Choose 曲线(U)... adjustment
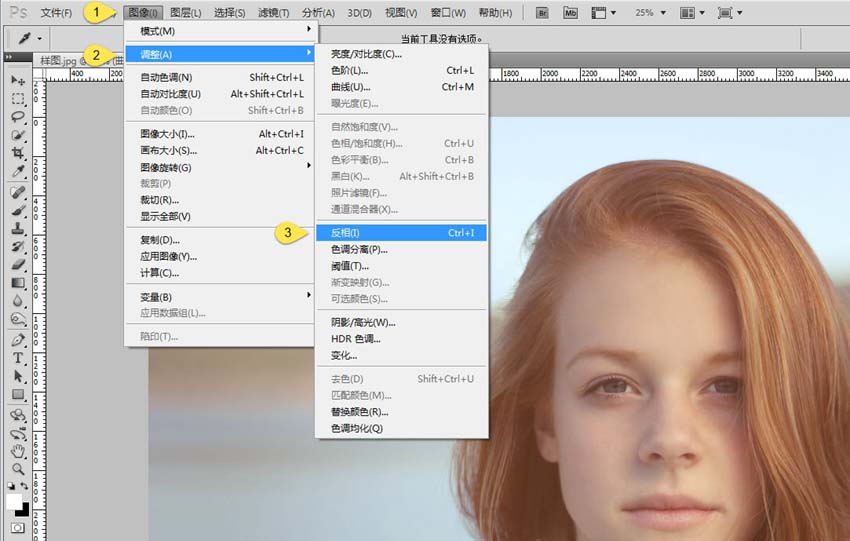850x541 pixels. click(402, 87)
